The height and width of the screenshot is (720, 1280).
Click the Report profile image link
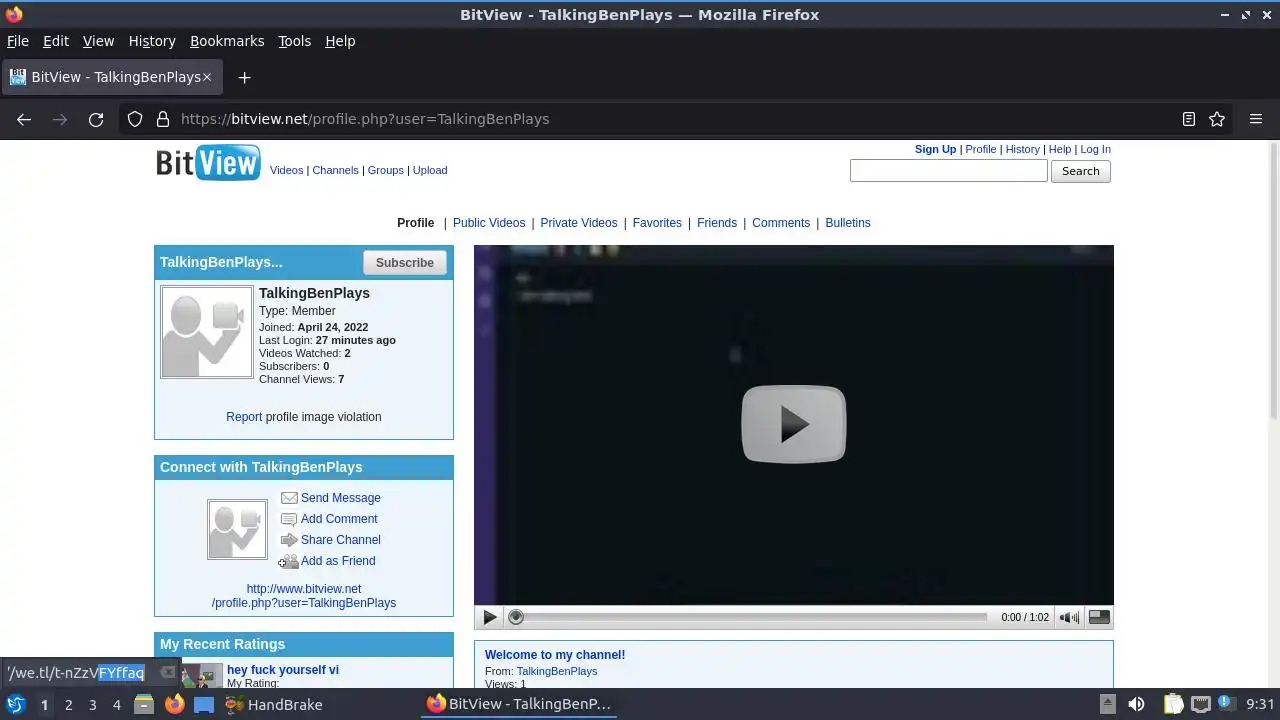[x=244, y=417]
